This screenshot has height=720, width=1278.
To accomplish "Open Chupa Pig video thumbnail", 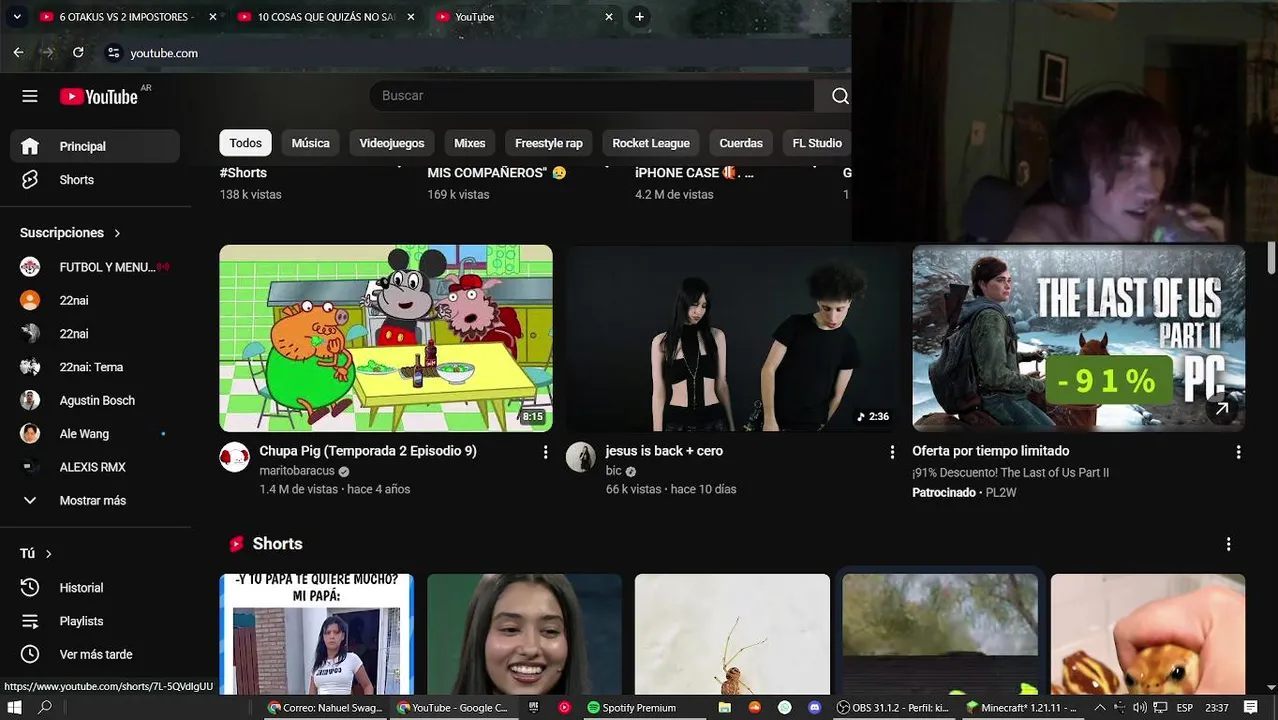I will pos(386,338).
